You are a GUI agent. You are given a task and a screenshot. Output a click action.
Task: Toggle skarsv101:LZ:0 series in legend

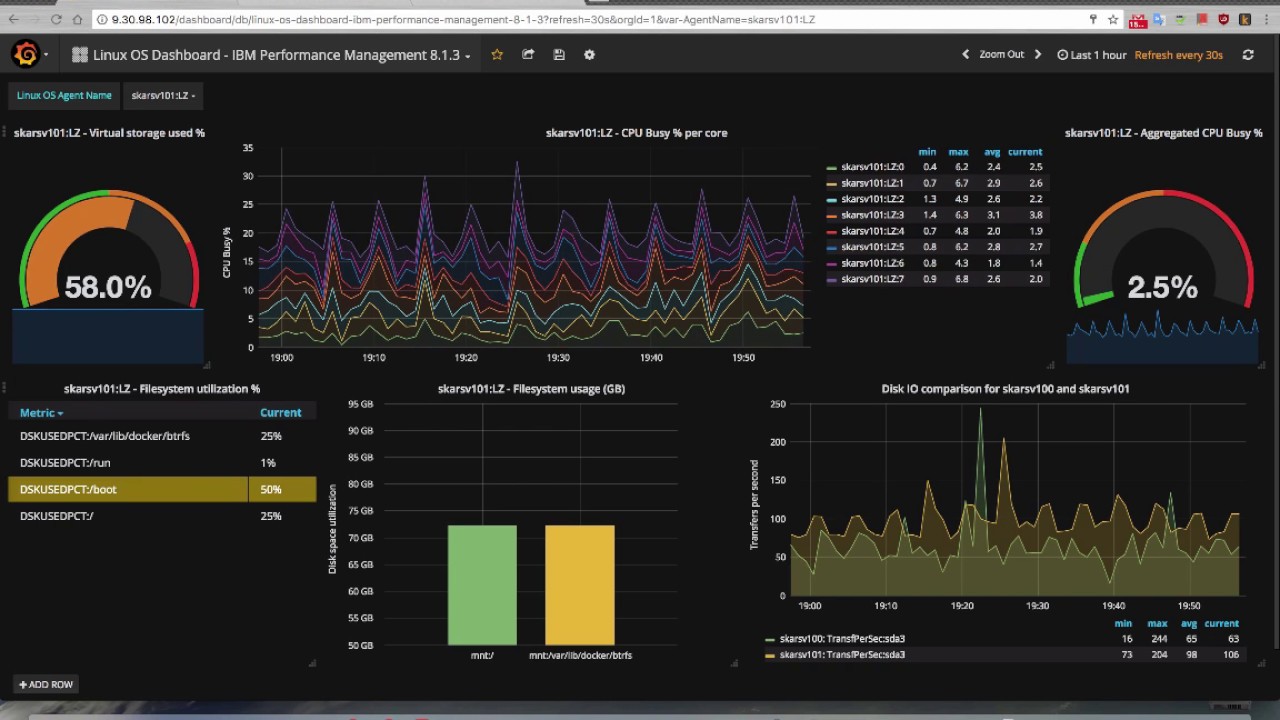(872, 167)
